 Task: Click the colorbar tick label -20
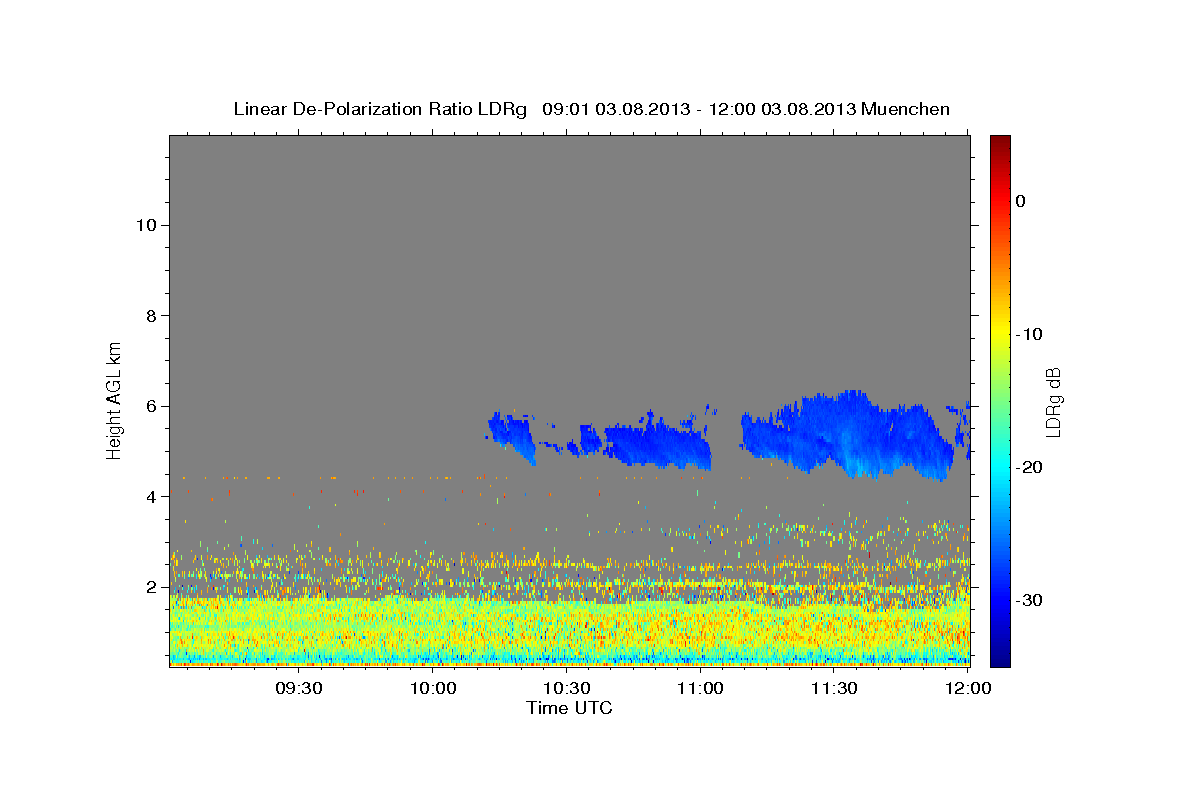(1030, 467)
